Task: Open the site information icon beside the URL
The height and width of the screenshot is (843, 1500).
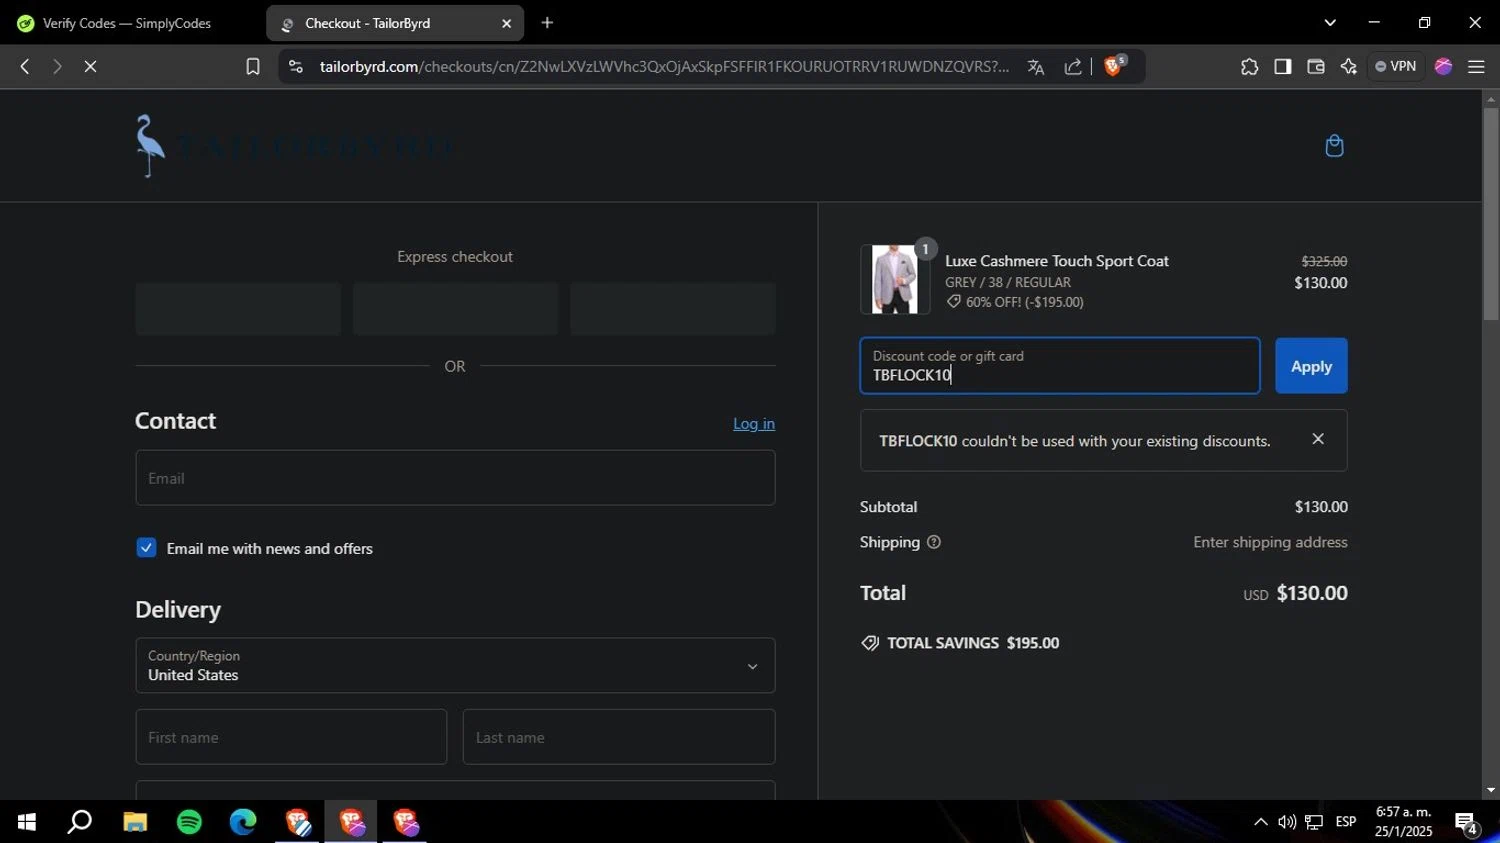Action: click(x=295, y=67)
